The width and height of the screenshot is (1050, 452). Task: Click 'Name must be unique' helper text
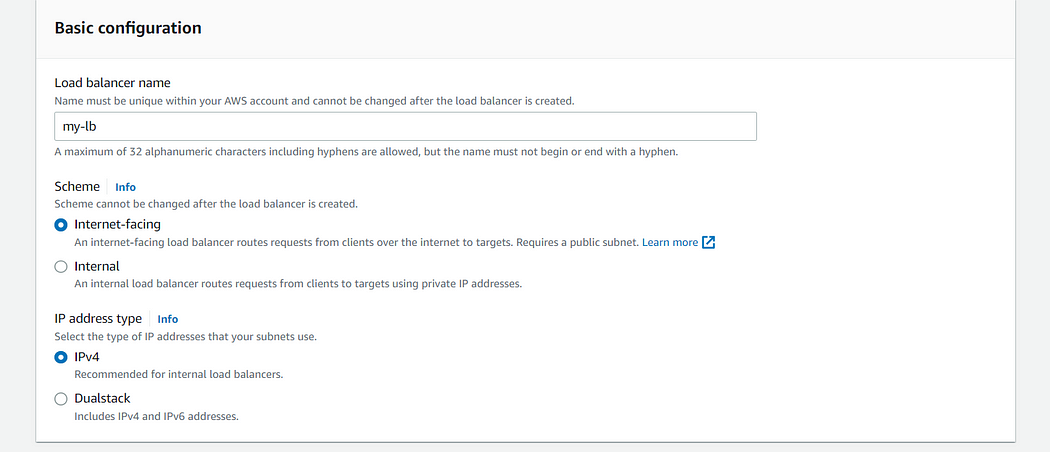314,102
